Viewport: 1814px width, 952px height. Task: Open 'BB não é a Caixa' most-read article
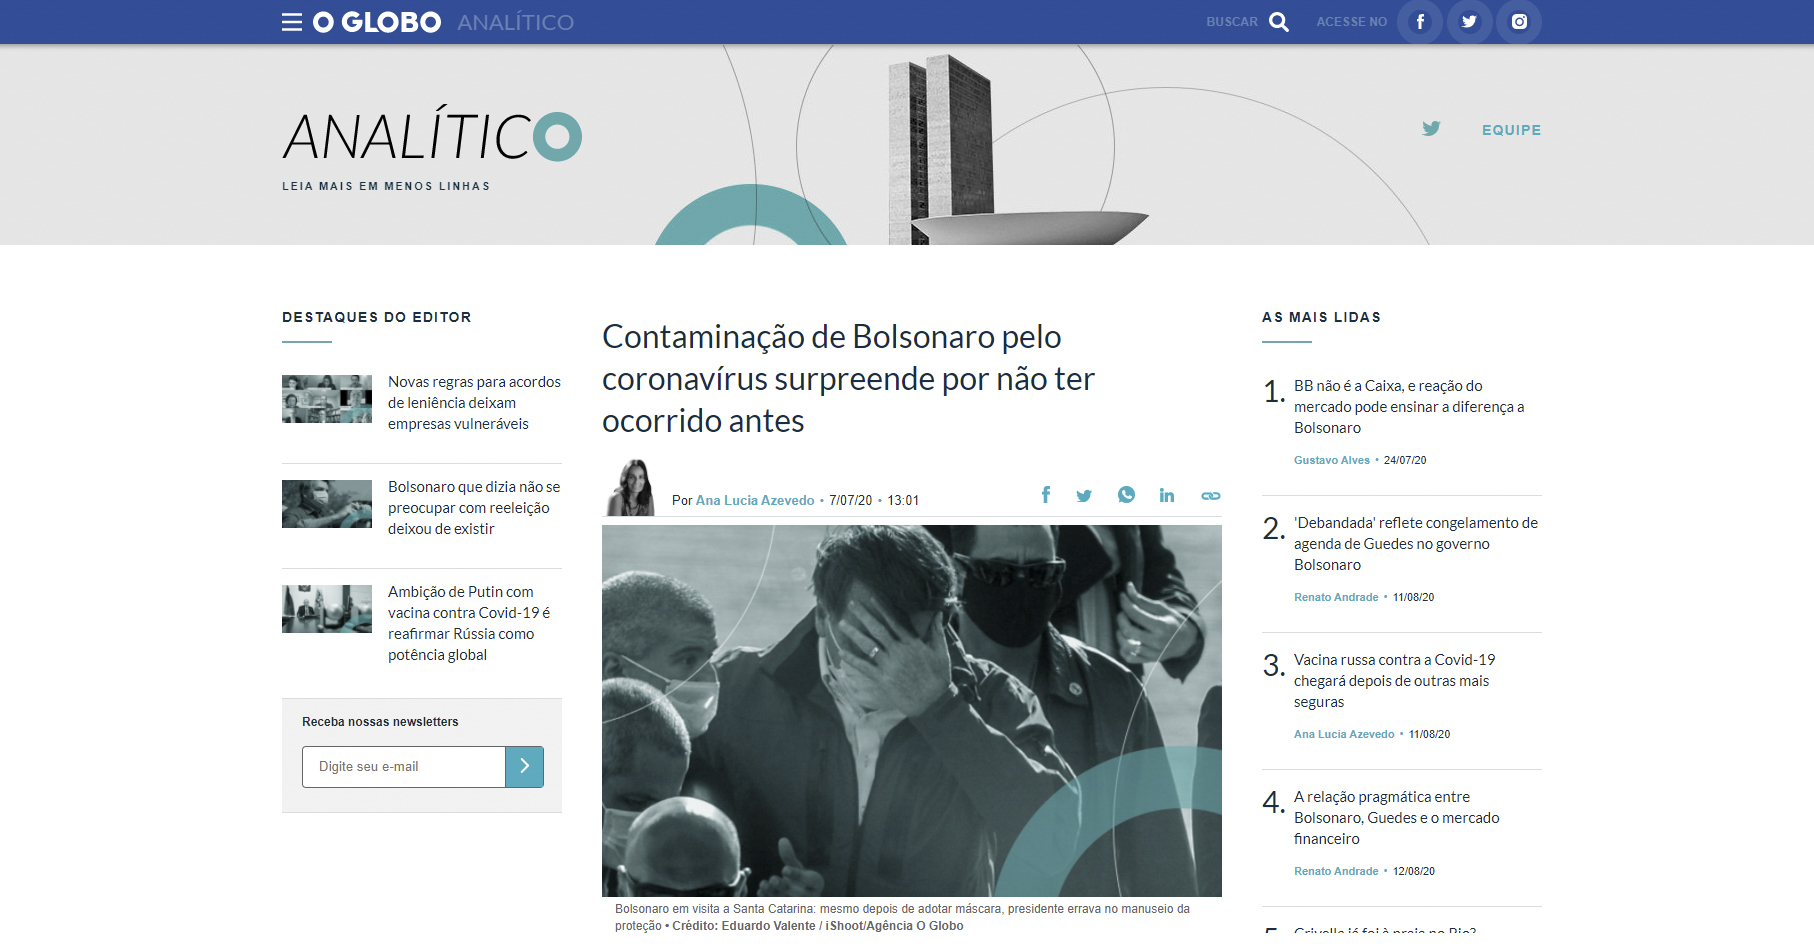[1409, 407]
